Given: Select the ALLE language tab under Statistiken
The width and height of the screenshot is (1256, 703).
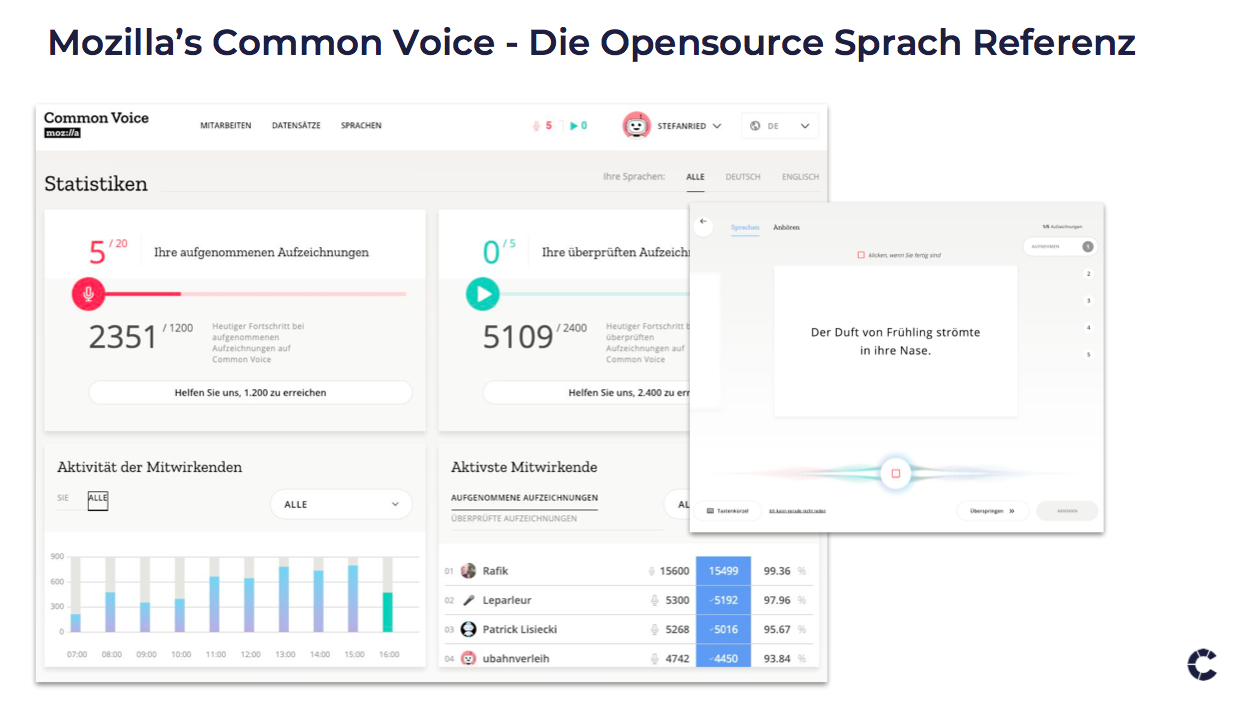Looking at the screenshot, I should coord(695,177).
